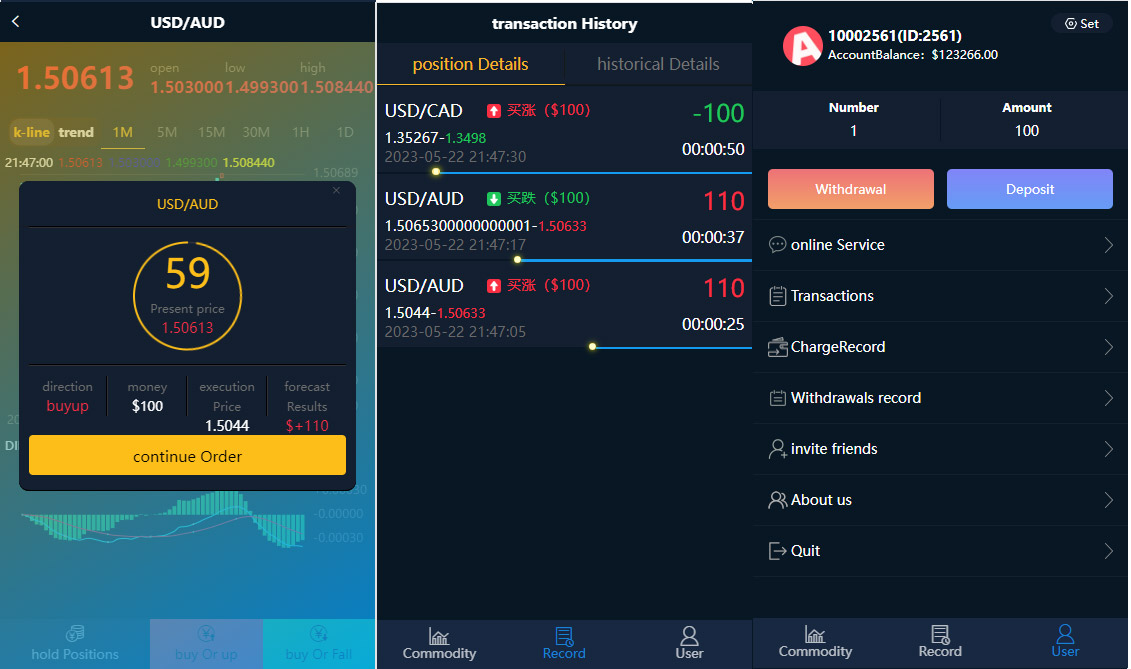The image size is (1131, 669).
Task: Click the Withdrawals record icon
Action: (778, 398)
